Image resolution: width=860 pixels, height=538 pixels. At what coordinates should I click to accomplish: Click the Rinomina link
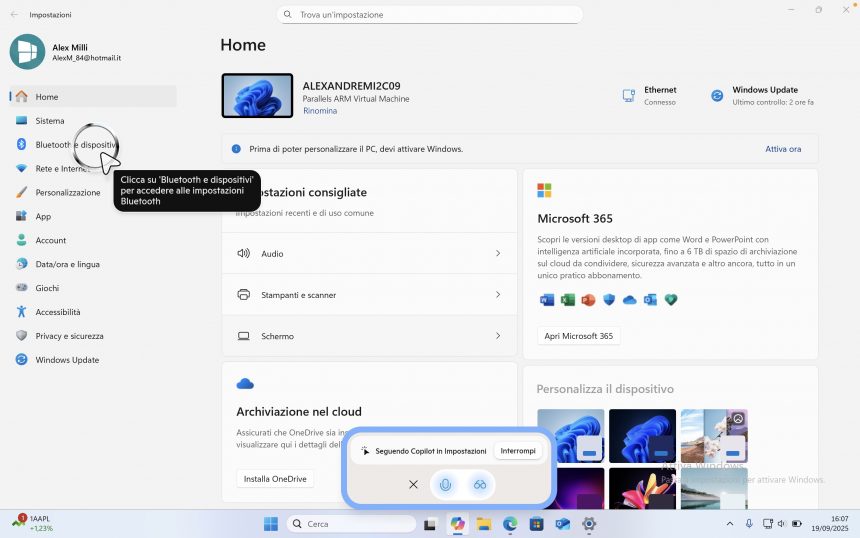click(320, 111)
